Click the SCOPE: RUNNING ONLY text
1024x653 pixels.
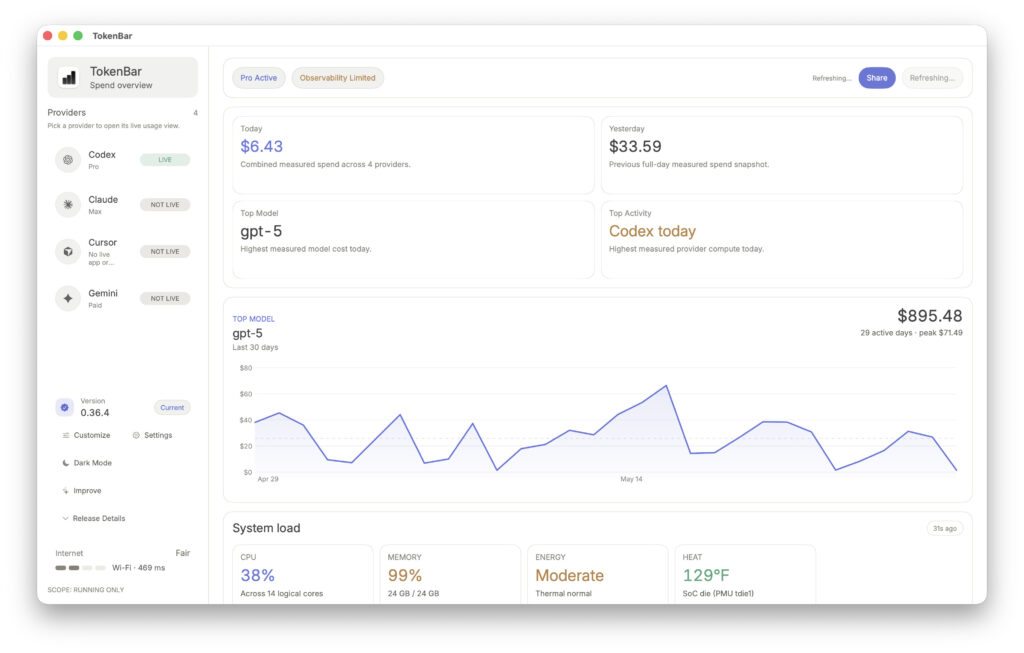[86, 590]
